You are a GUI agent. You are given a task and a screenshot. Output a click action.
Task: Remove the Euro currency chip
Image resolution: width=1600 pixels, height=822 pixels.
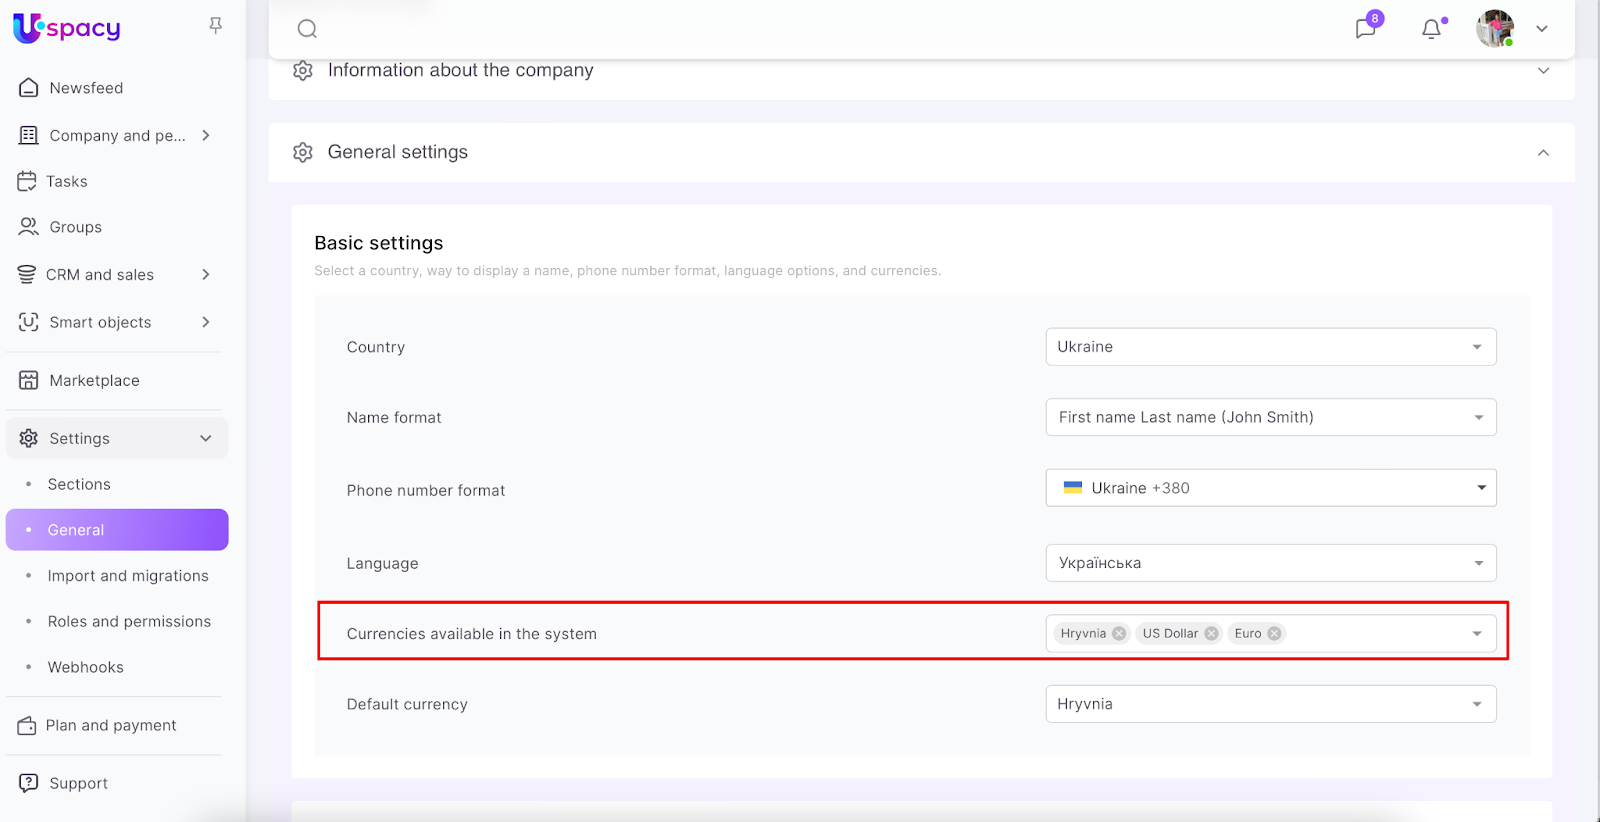click(1274, 634)
